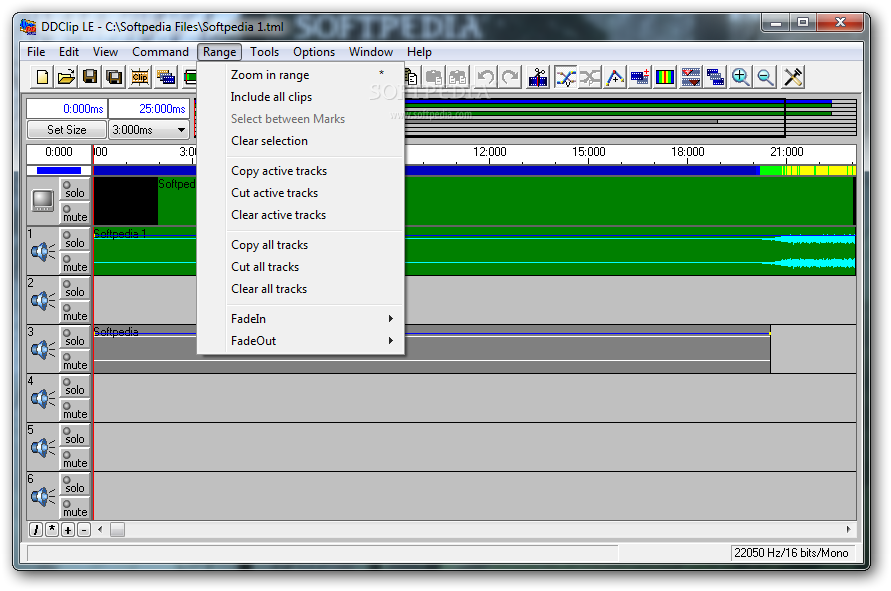Solo audio track 6
Image resolution: width=891 pixels, height=591 pixels.
(74, 484)
